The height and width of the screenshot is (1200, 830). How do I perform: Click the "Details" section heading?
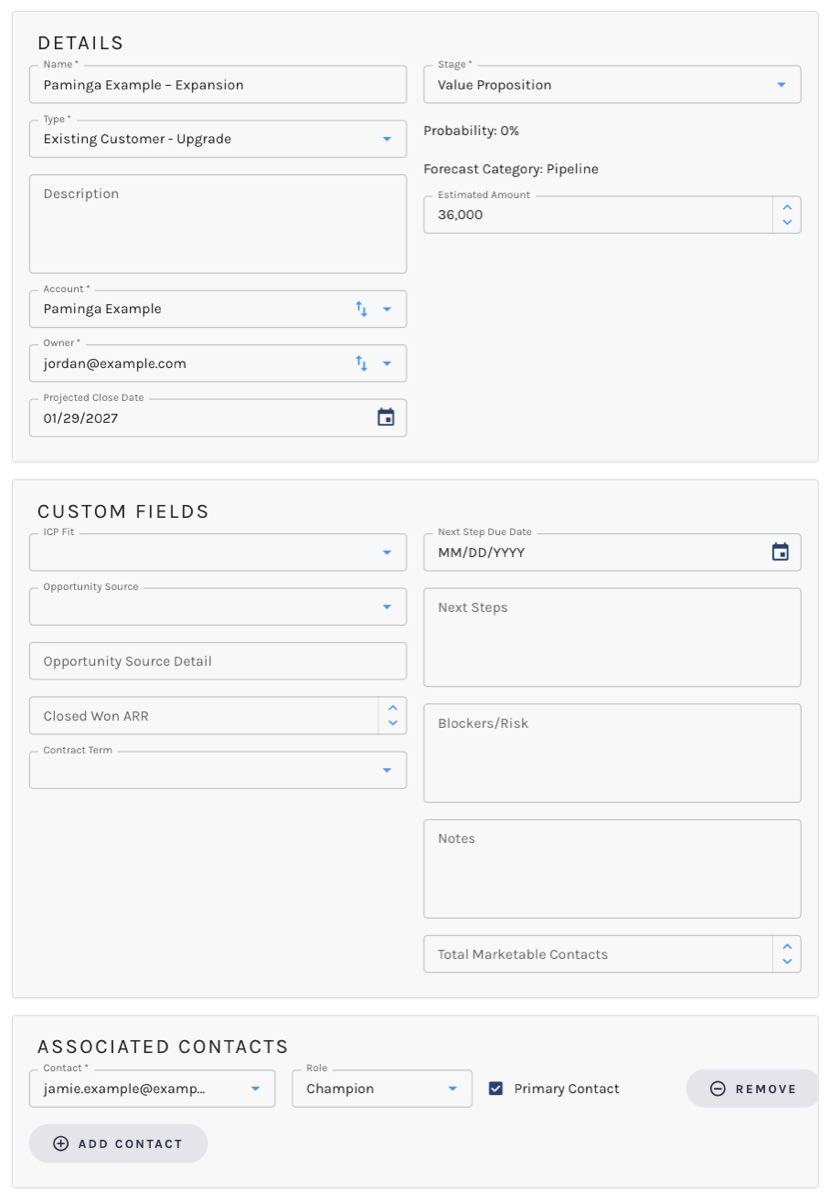click(x=81, y=43)
